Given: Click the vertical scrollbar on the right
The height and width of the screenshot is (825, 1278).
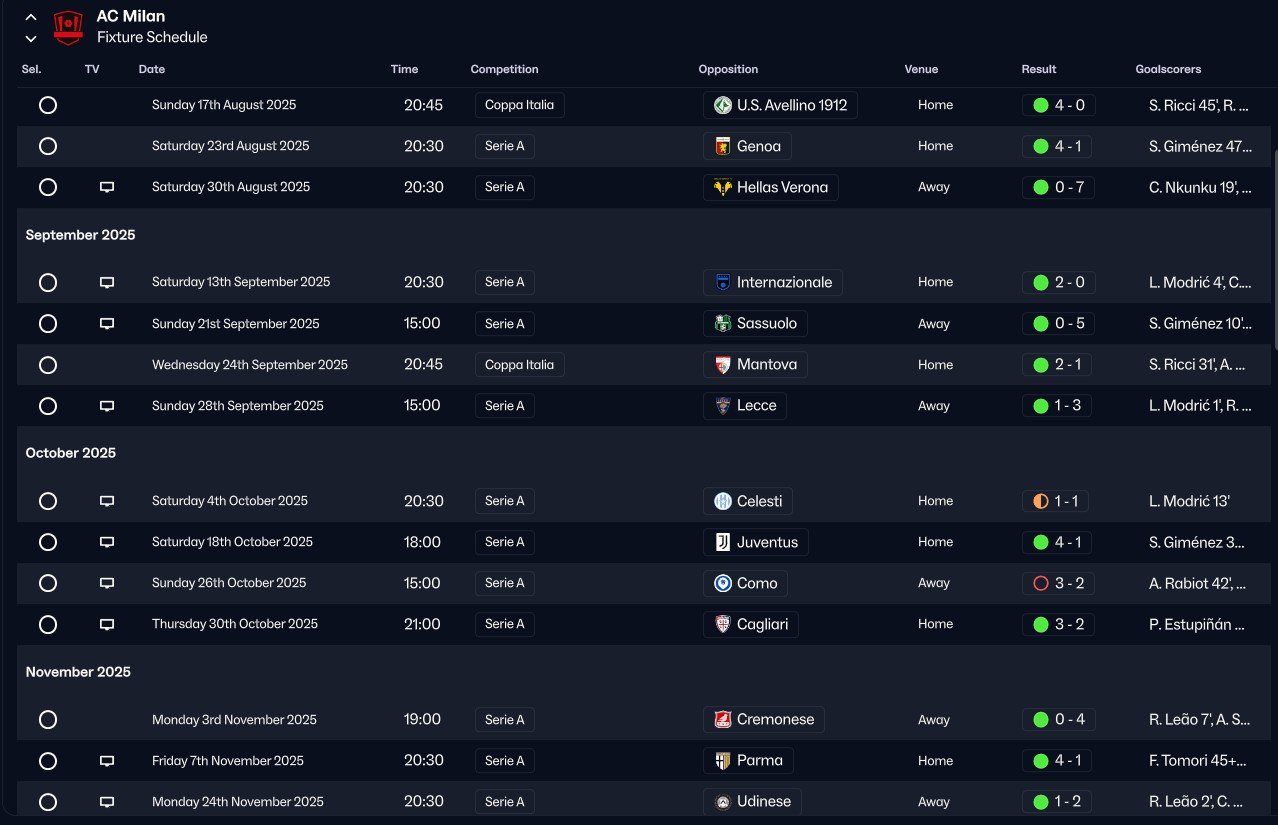Looking at the screenshot, I should point(1274,250).
